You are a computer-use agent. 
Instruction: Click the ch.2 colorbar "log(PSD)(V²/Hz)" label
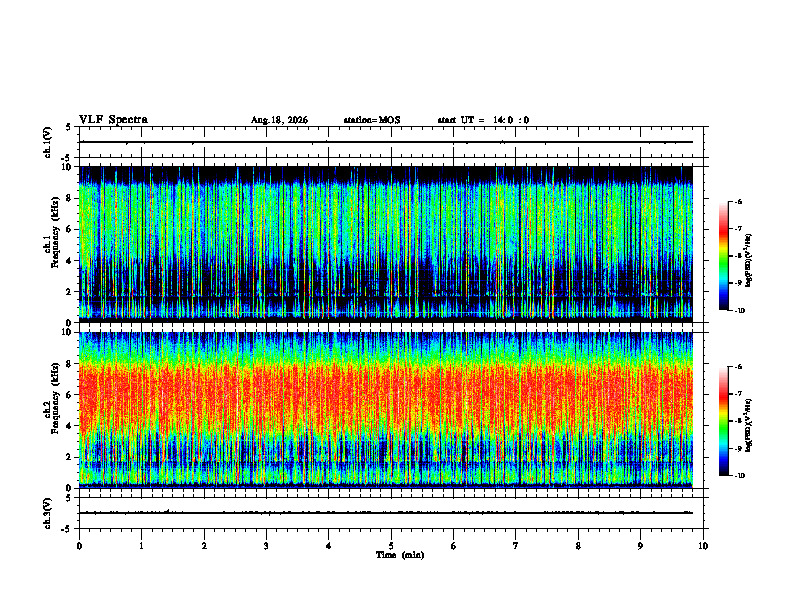pyautogui.click(x=749, y=425)
